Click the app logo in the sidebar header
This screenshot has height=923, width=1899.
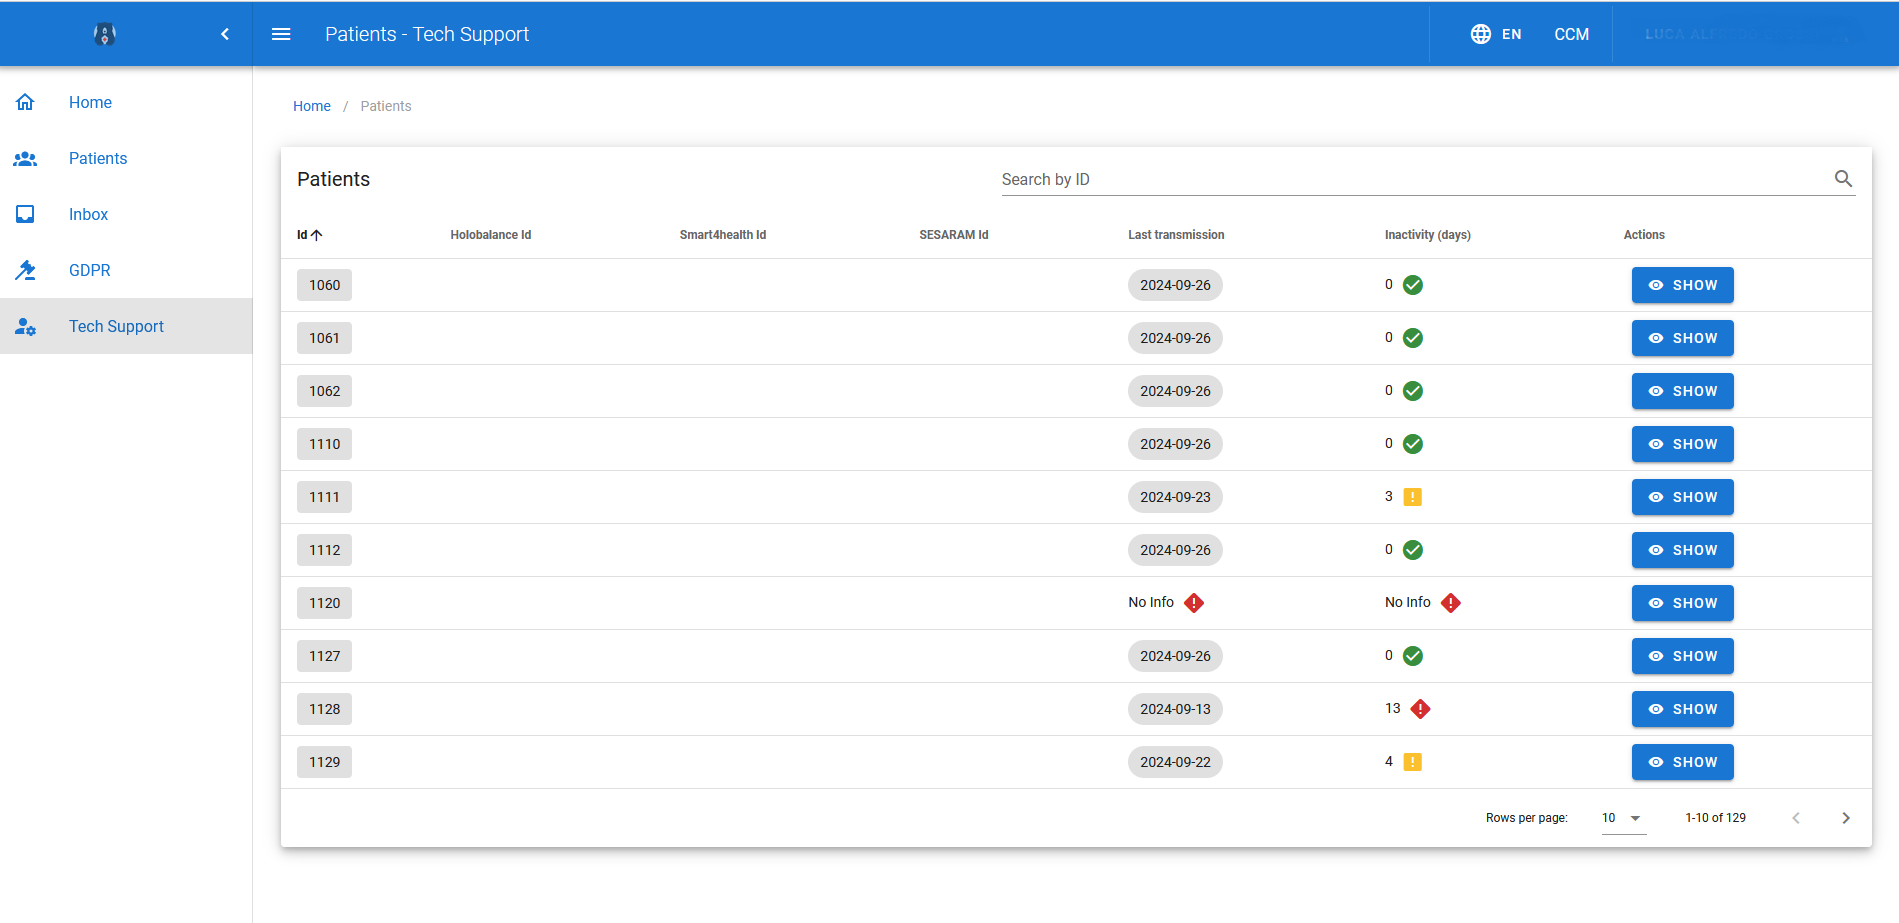click(104, 34)
